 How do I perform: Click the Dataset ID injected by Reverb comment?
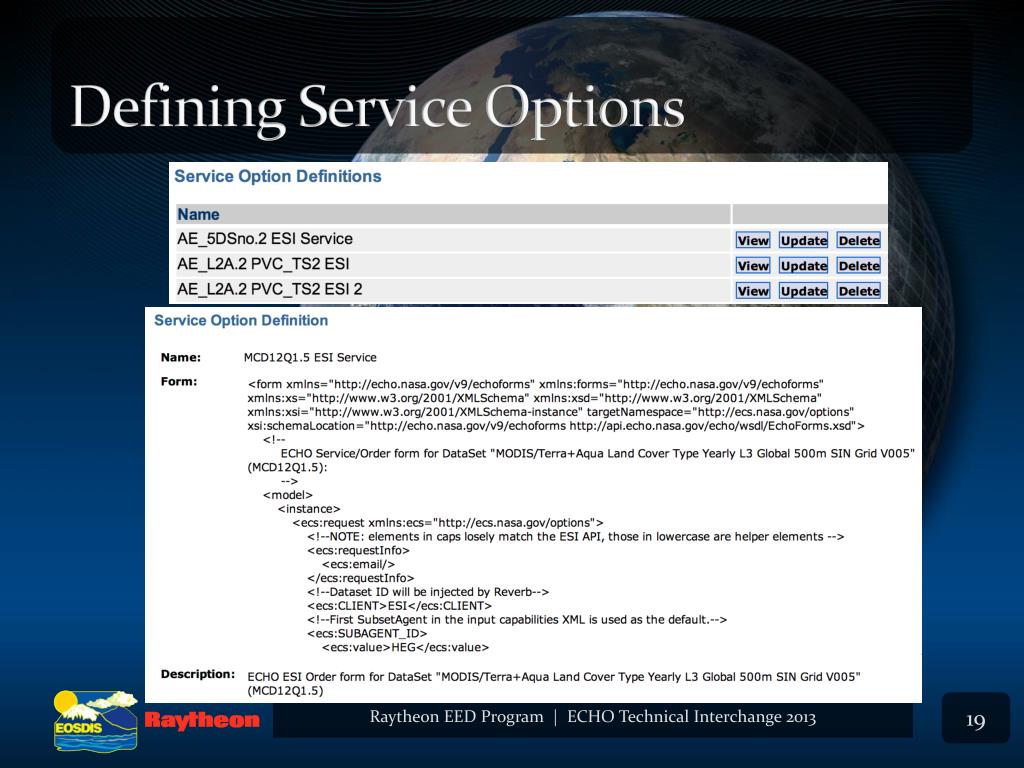pyautogui.click(x=428, y=592)
